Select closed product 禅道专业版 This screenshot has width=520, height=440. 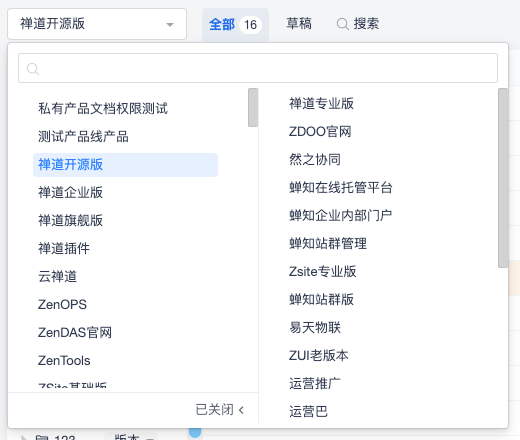click(x=321, y=104)
